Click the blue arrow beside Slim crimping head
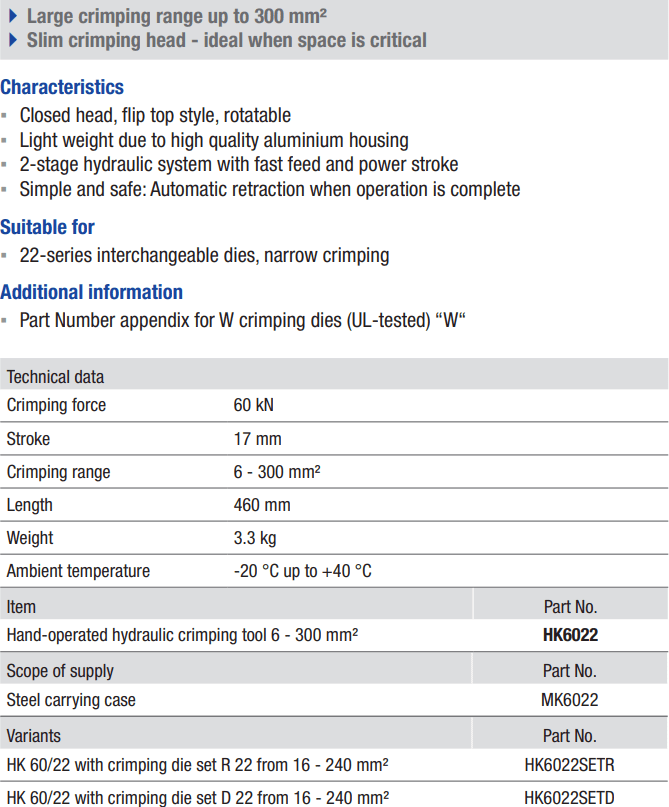The height and width of the screenshot is (807, 669). coord(12,41)
